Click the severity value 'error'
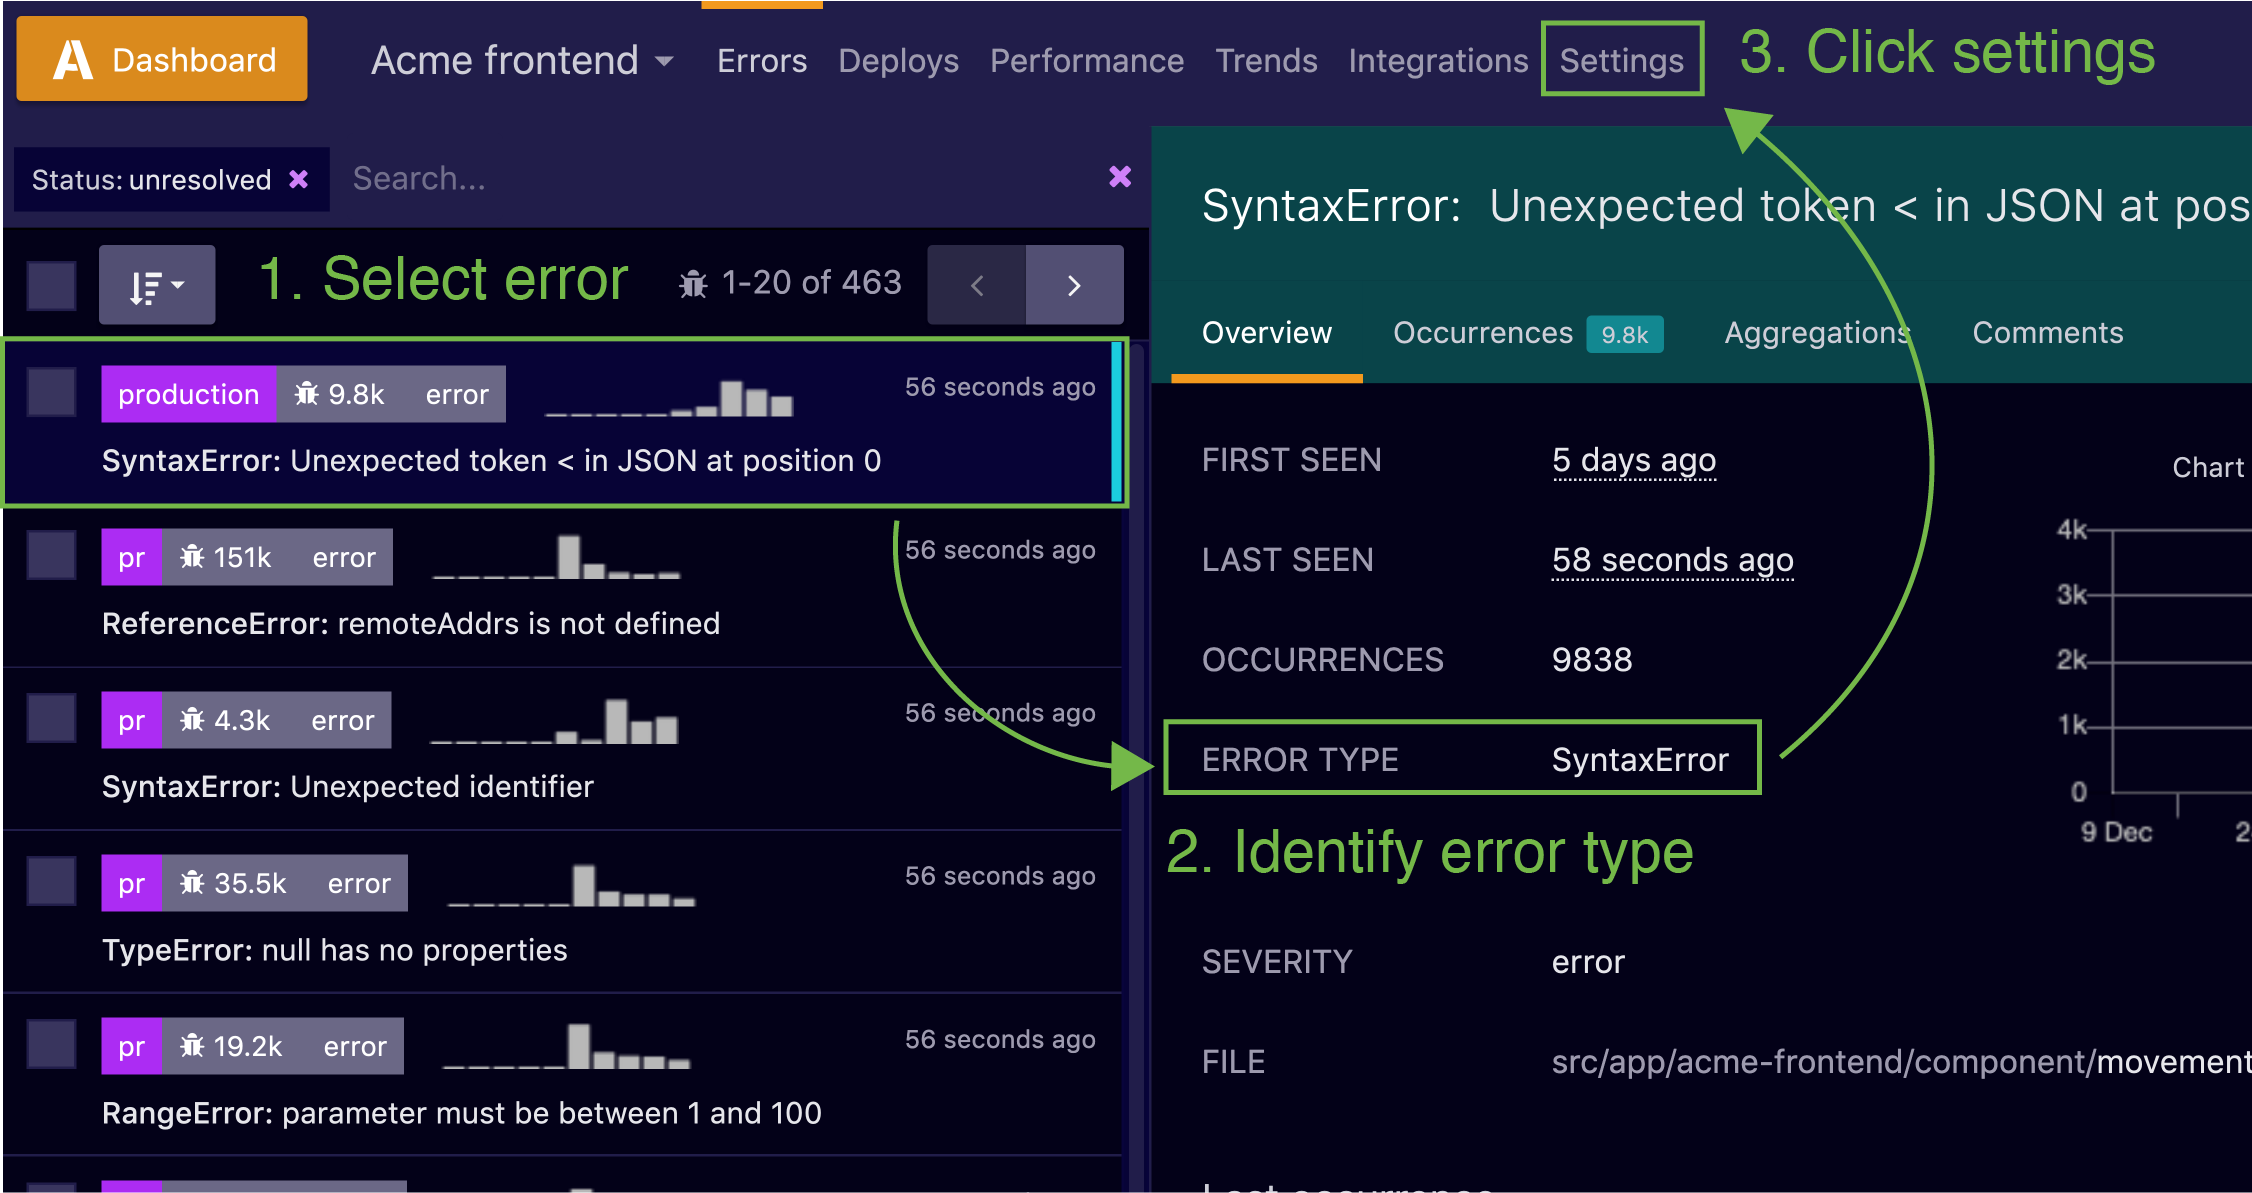2252x1193 pixels. [1588, 962]
